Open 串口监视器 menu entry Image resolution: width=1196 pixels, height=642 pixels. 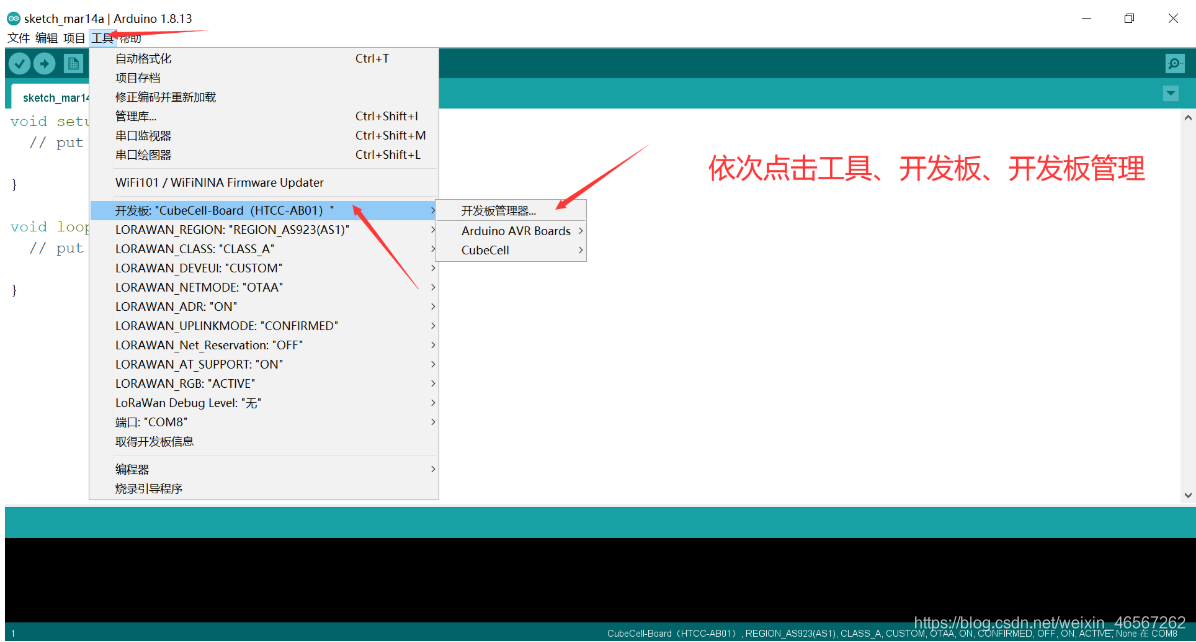point(264,136)
